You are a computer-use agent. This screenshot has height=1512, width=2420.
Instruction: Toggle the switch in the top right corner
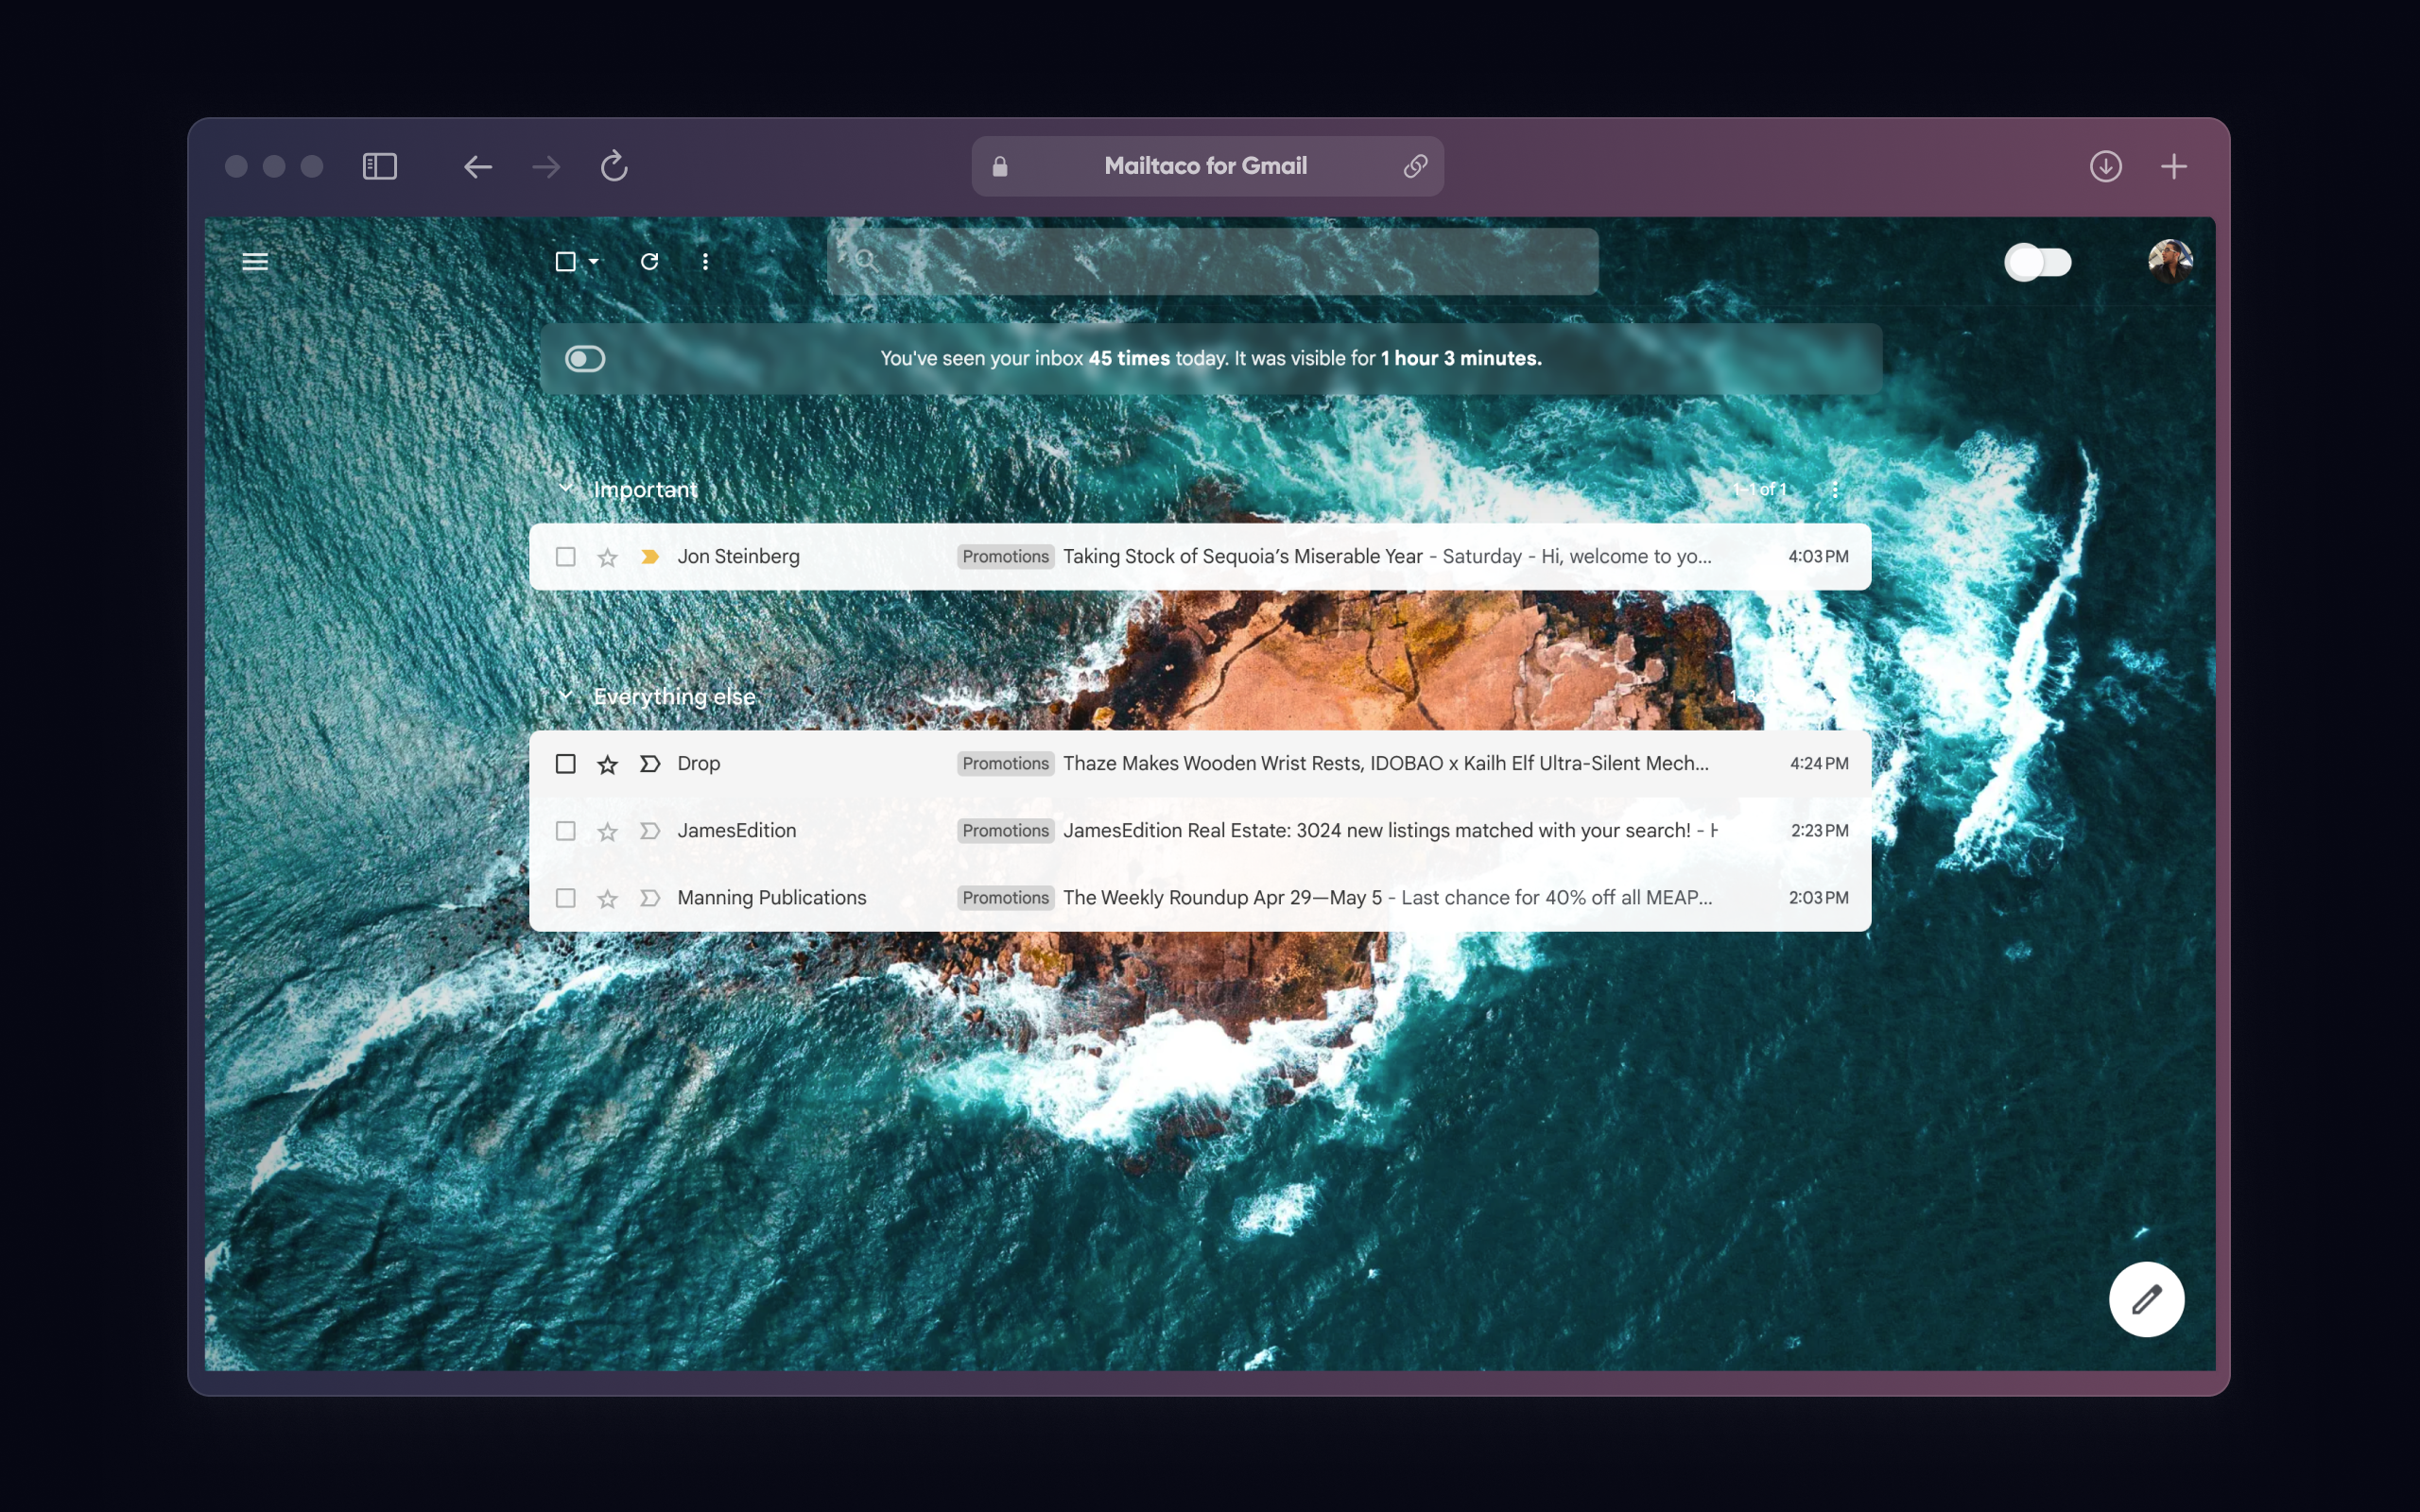click(x=2039, y=261)
